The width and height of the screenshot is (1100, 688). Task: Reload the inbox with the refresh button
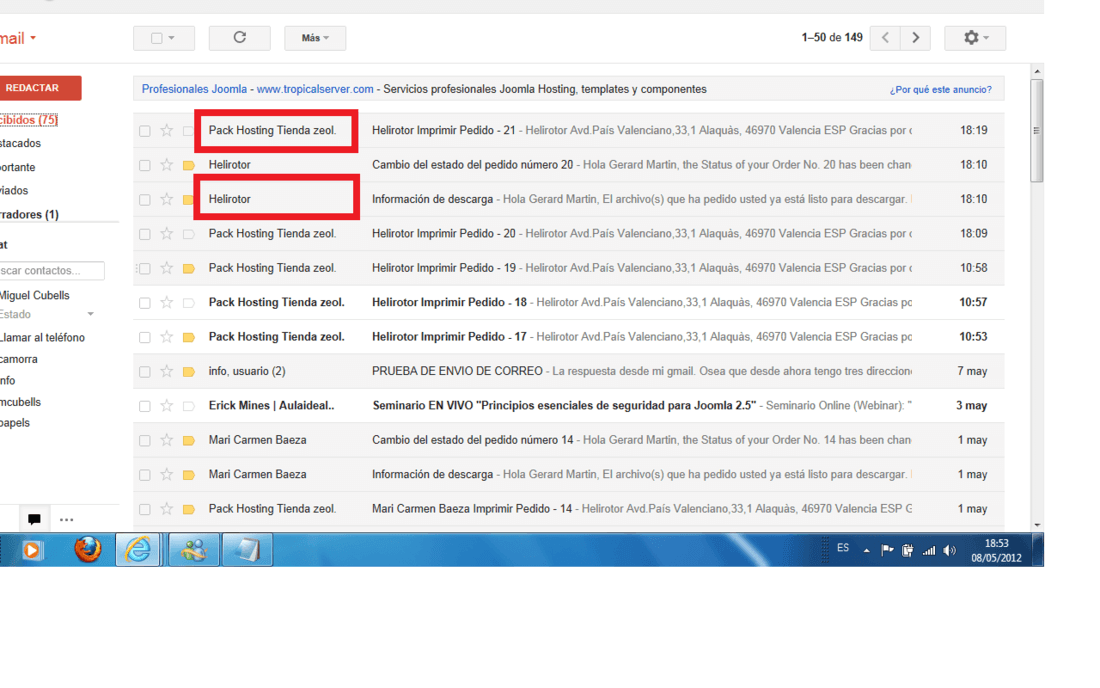[239, 38]
